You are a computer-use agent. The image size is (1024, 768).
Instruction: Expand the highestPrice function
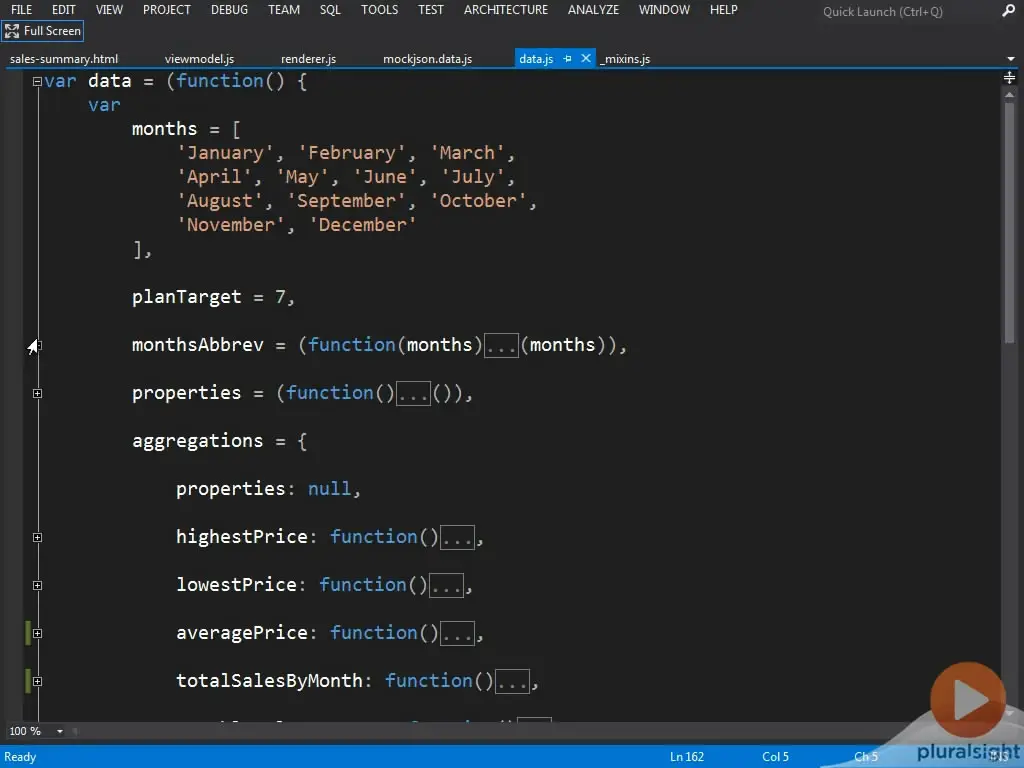[x=37, y=537]
